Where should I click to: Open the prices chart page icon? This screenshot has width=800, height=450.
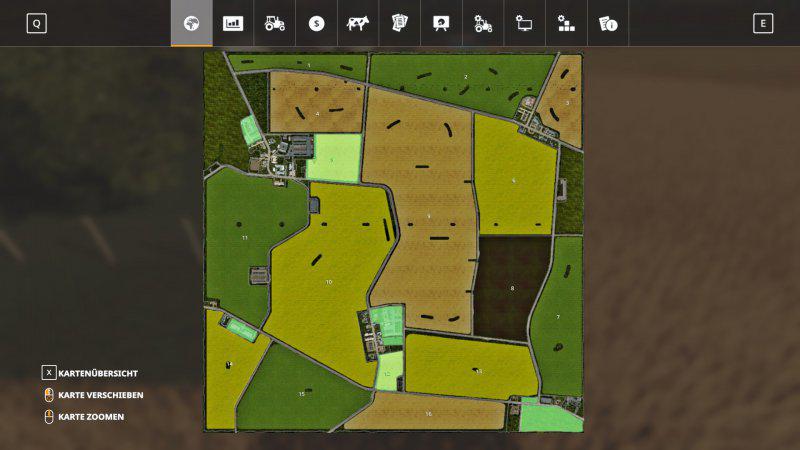[233, 23]
